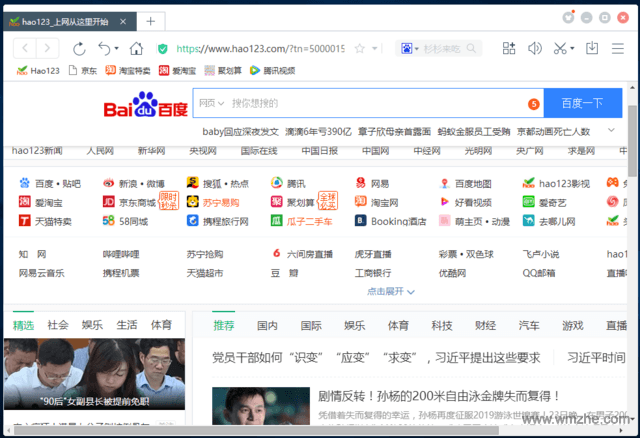Switch to the 生活 tab
This screenshot has height=438, width=640.
click(x=127, y=325)
